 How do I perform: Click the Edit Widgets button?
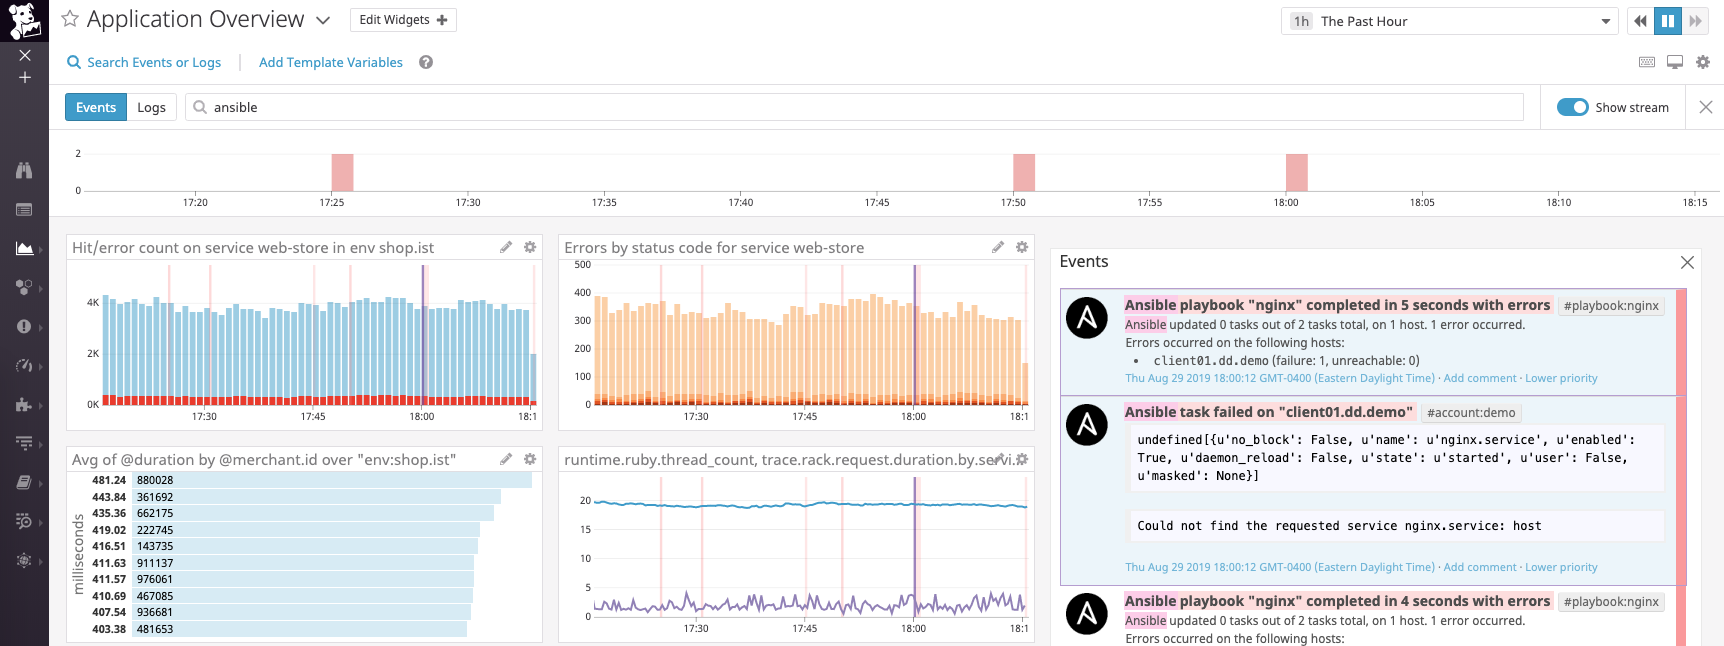[x=403, y=20]
